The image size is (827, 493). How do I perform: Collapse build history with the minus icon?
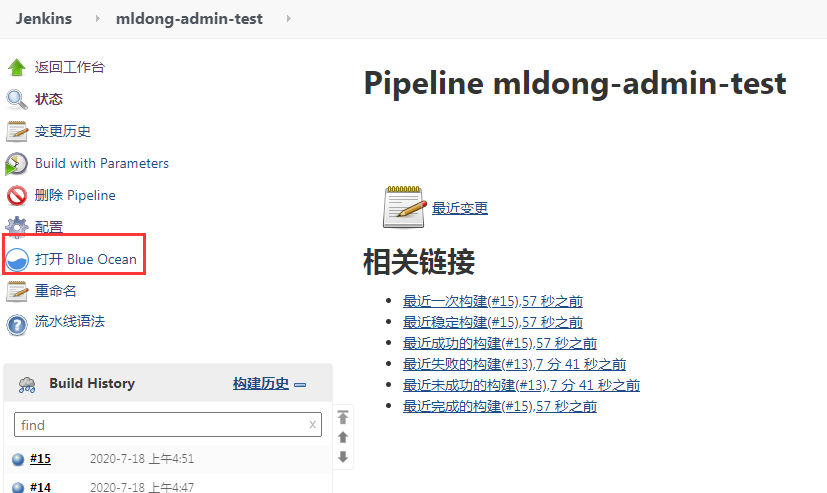pyautogui.click(x=300, y=384)
